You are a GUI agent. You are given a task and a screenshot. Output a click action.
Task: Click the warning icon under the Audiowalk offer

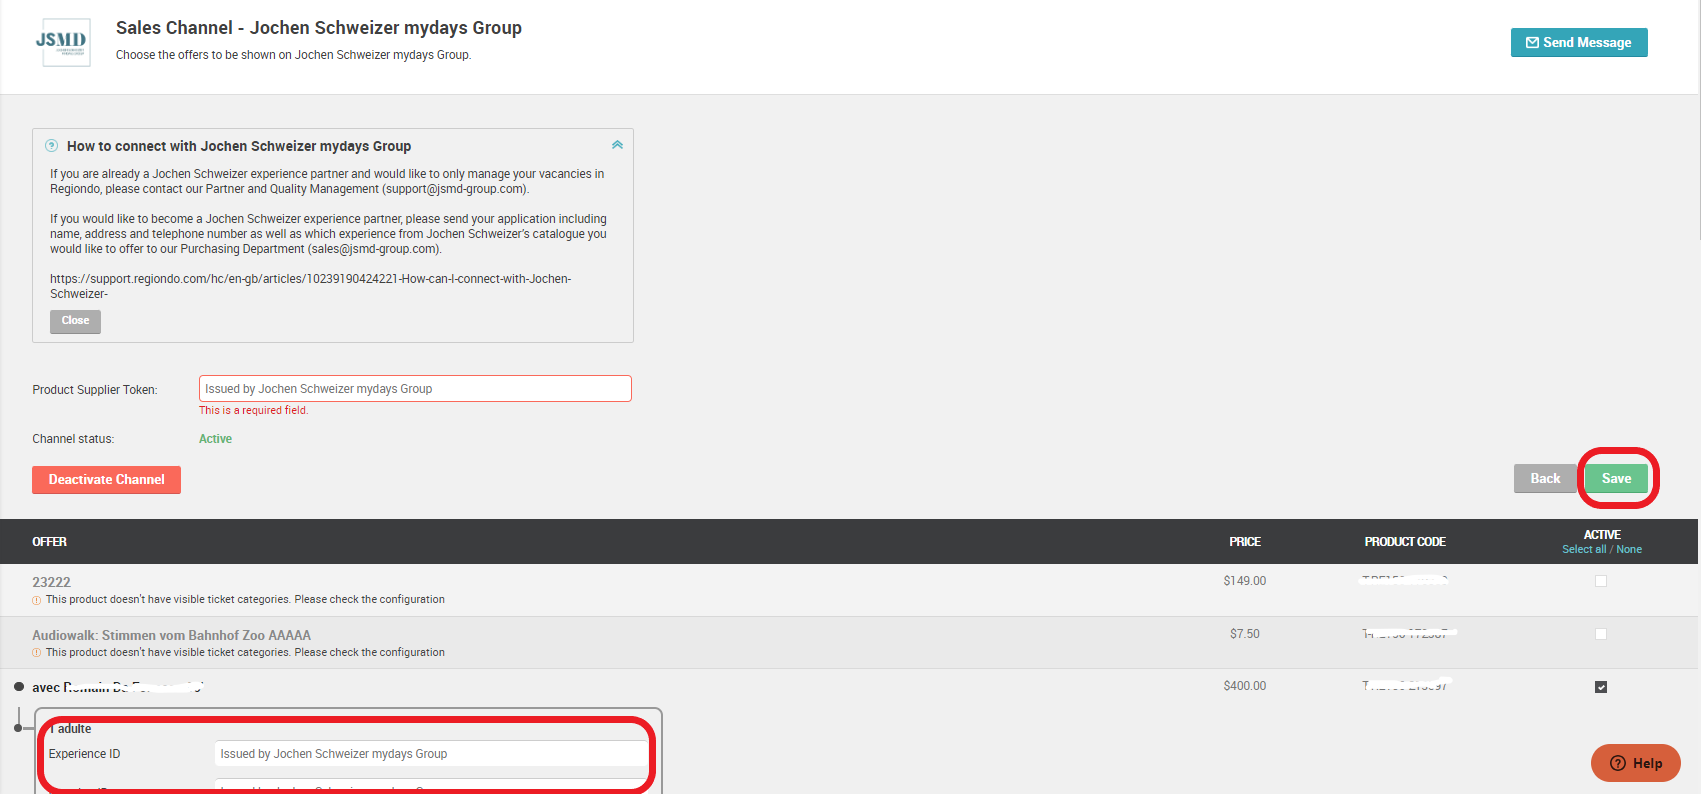point(37,653)
